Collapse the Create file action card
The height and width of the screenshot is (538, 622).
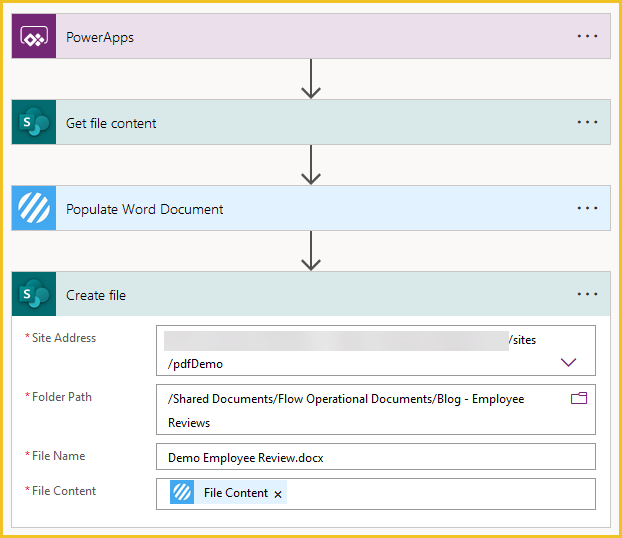(311, 294)
